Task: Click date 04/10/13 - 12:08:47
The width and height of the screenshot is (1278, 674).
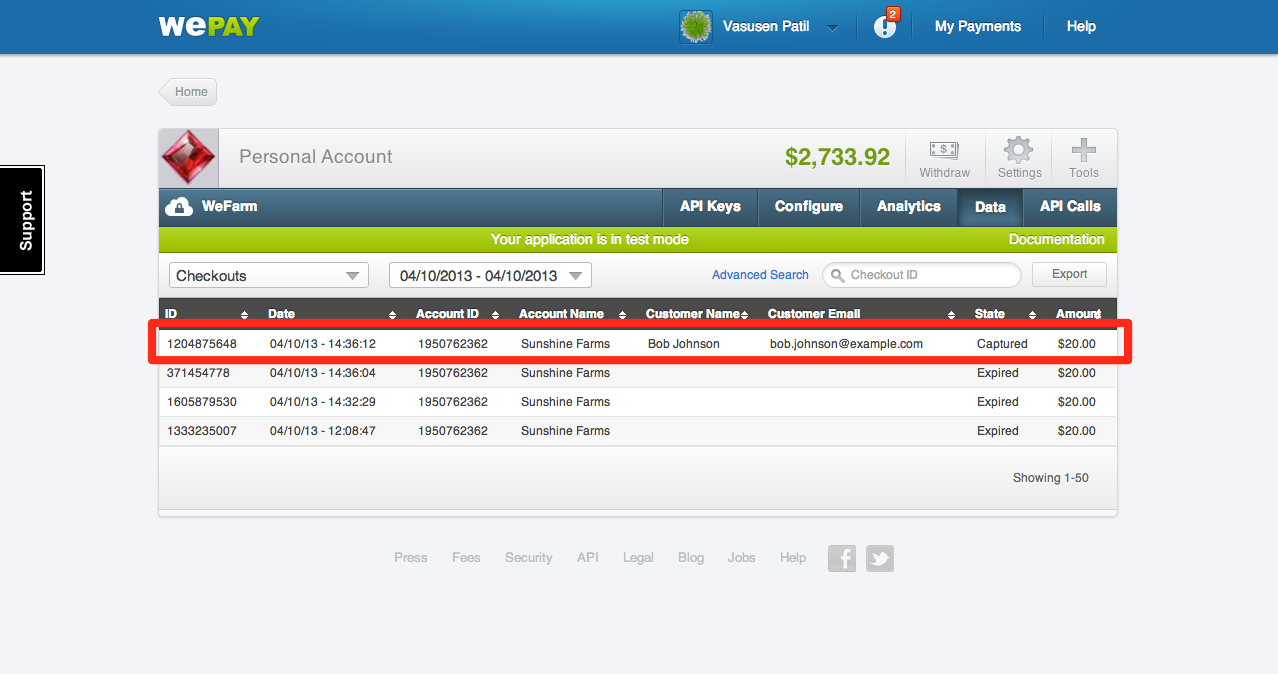Action: 323,431
